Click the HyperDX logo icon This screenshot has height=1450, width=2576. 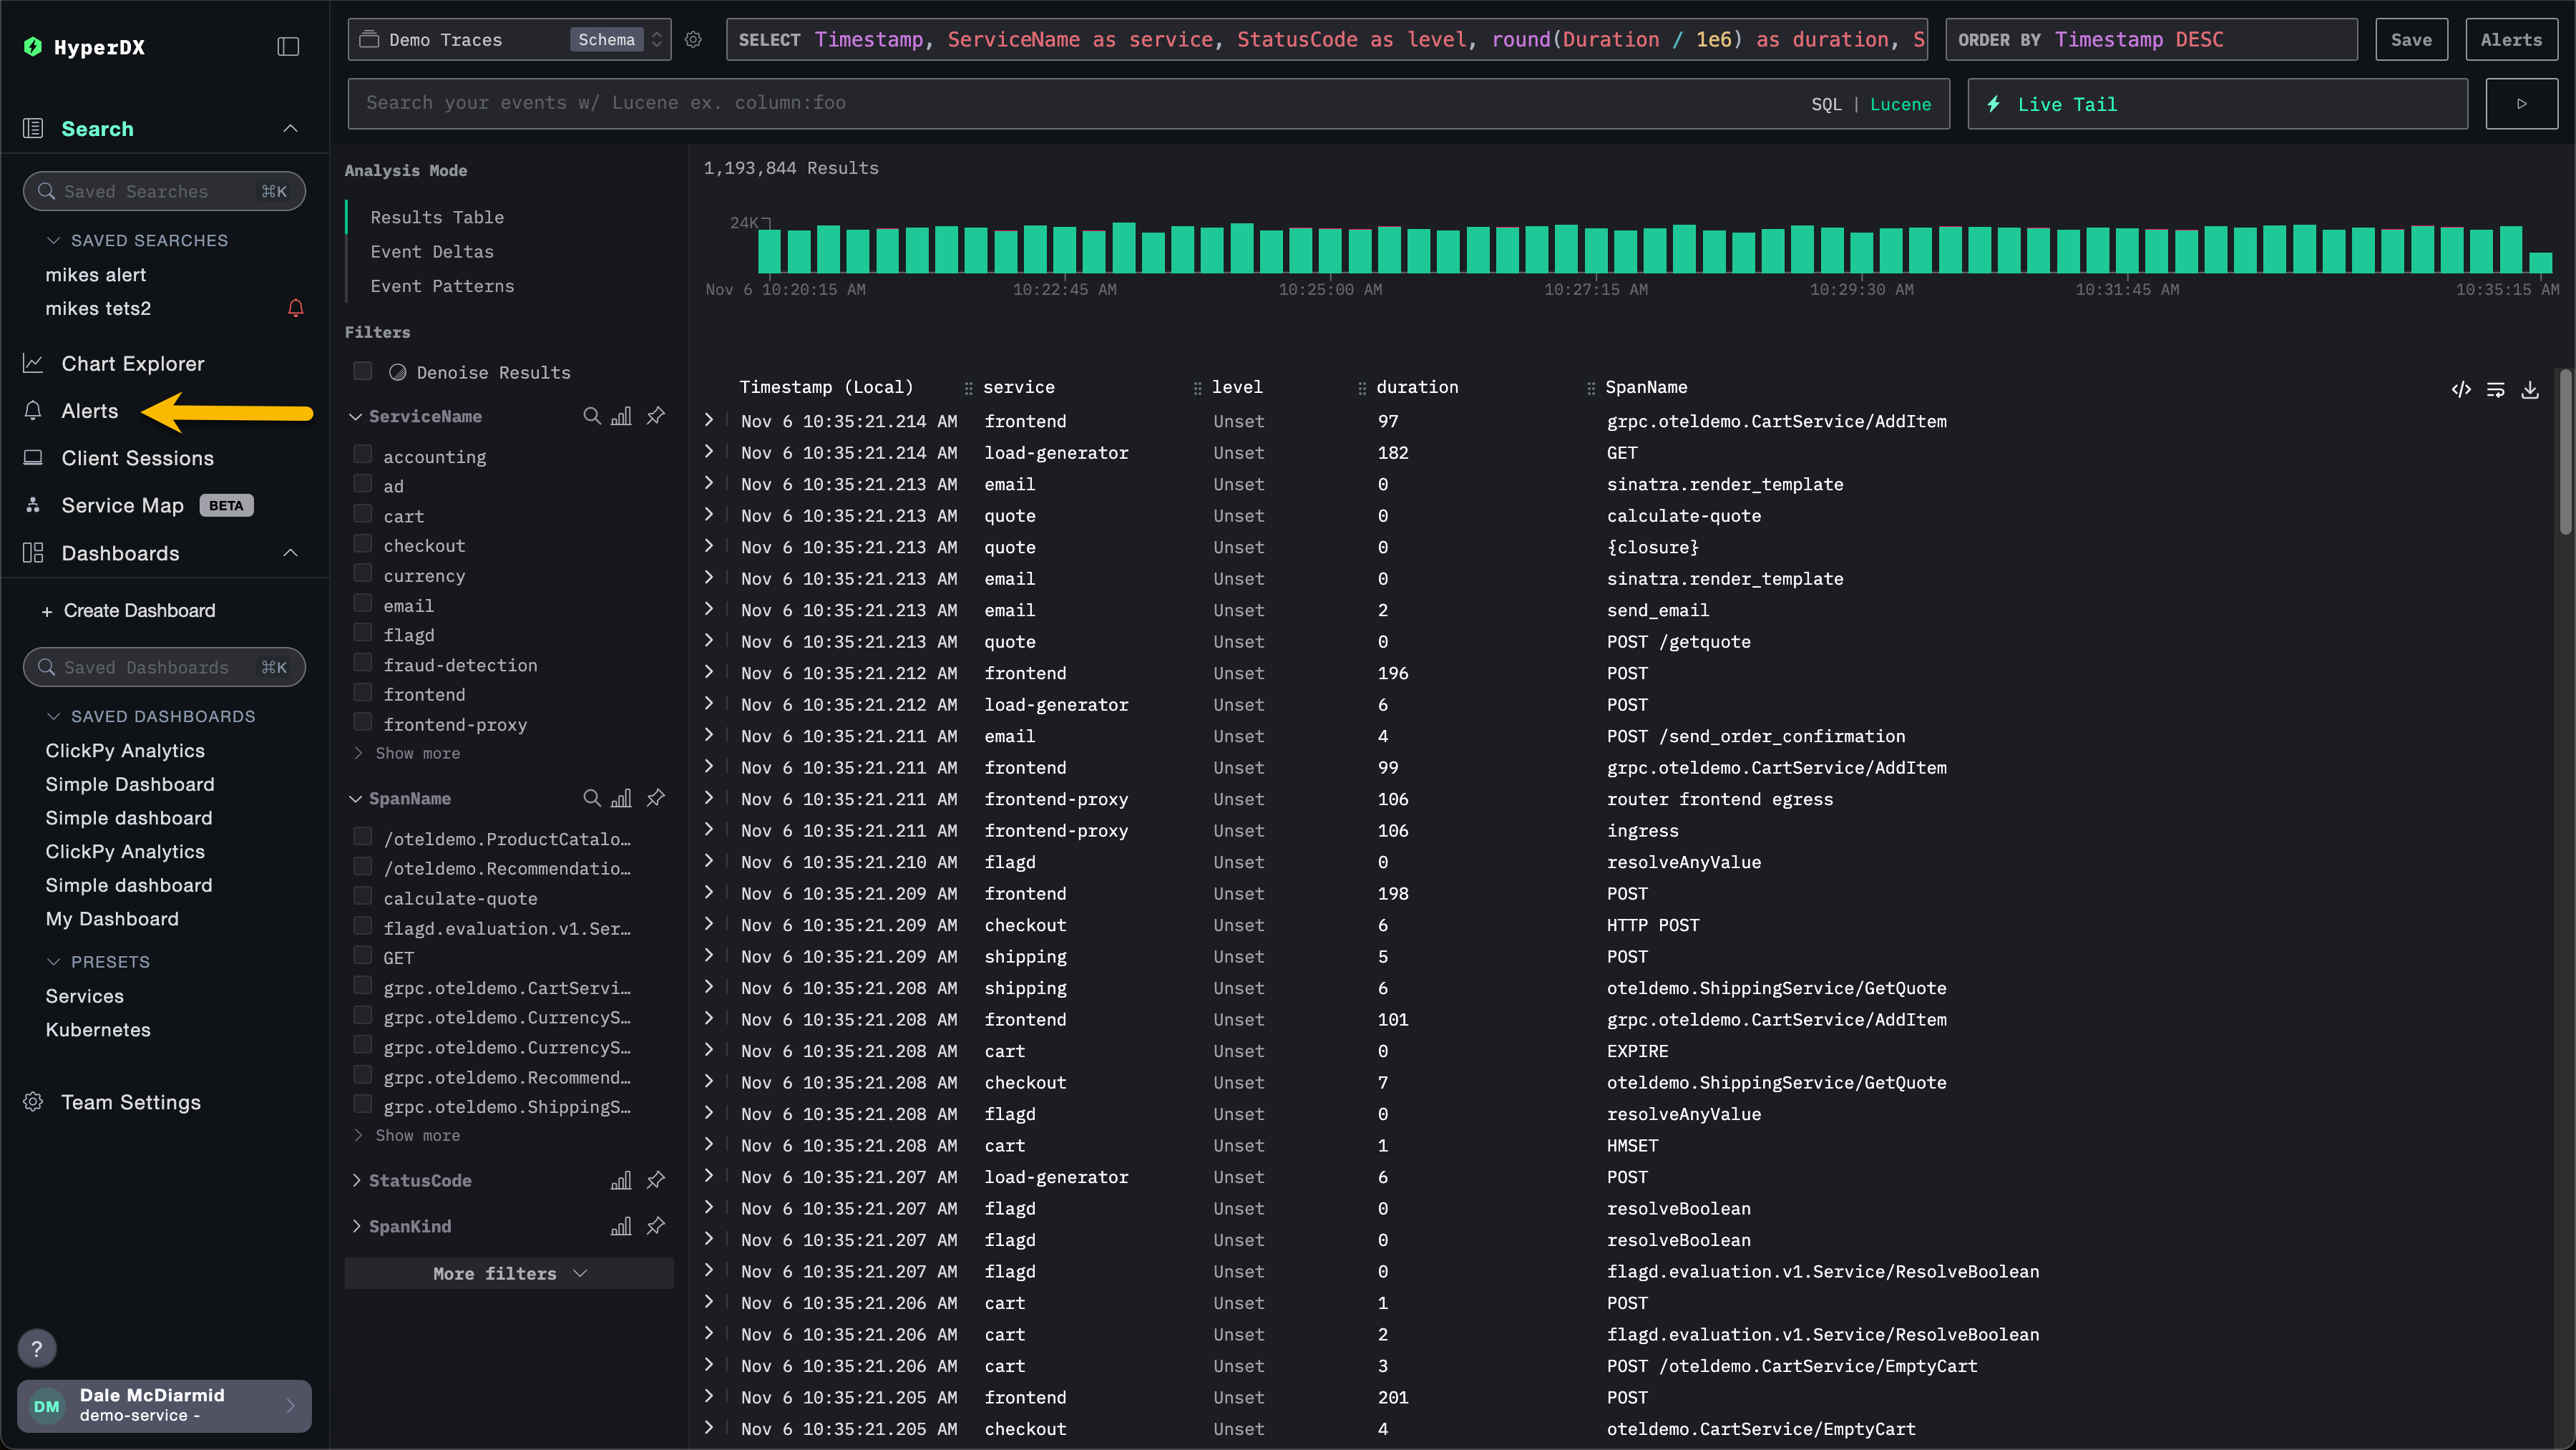(33, 46)
